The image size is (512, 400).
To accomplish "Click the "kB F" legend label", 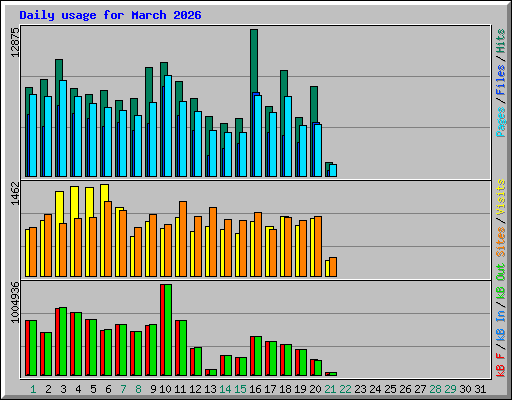I will coord(501,365).
